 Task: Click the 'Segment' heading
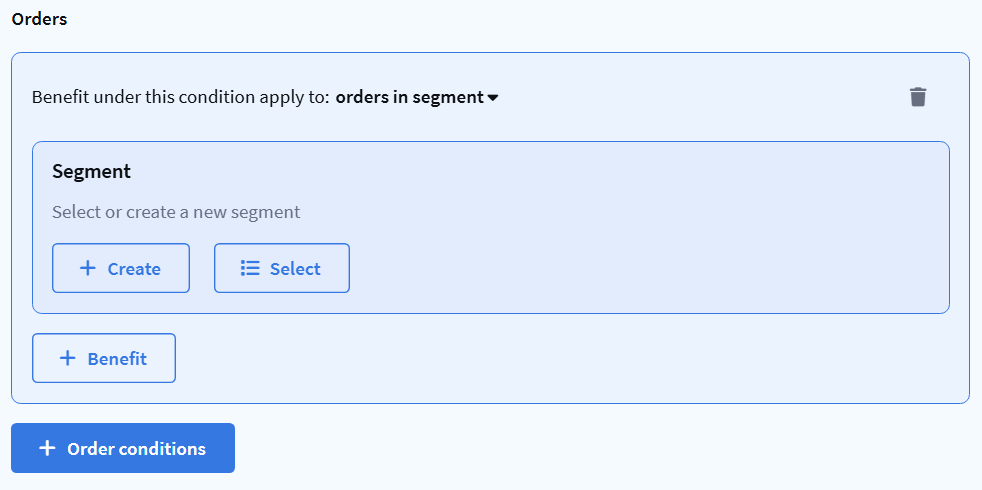pos(91,171)
